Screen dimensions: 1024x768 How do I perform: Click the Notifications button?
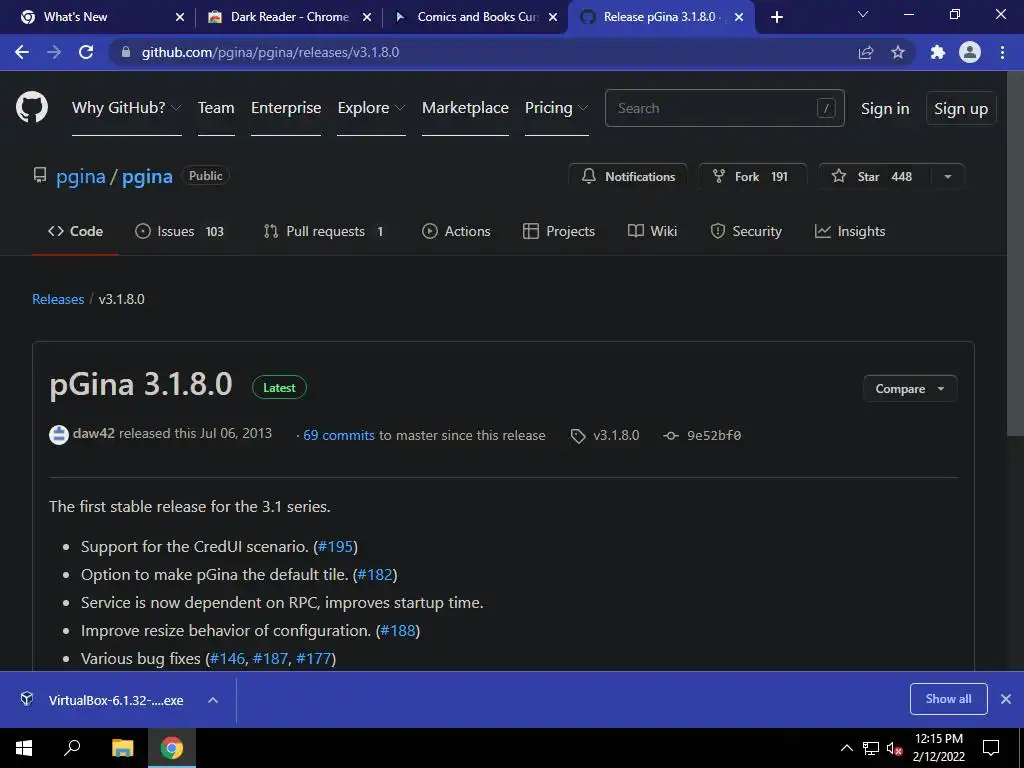pos(628,176)
